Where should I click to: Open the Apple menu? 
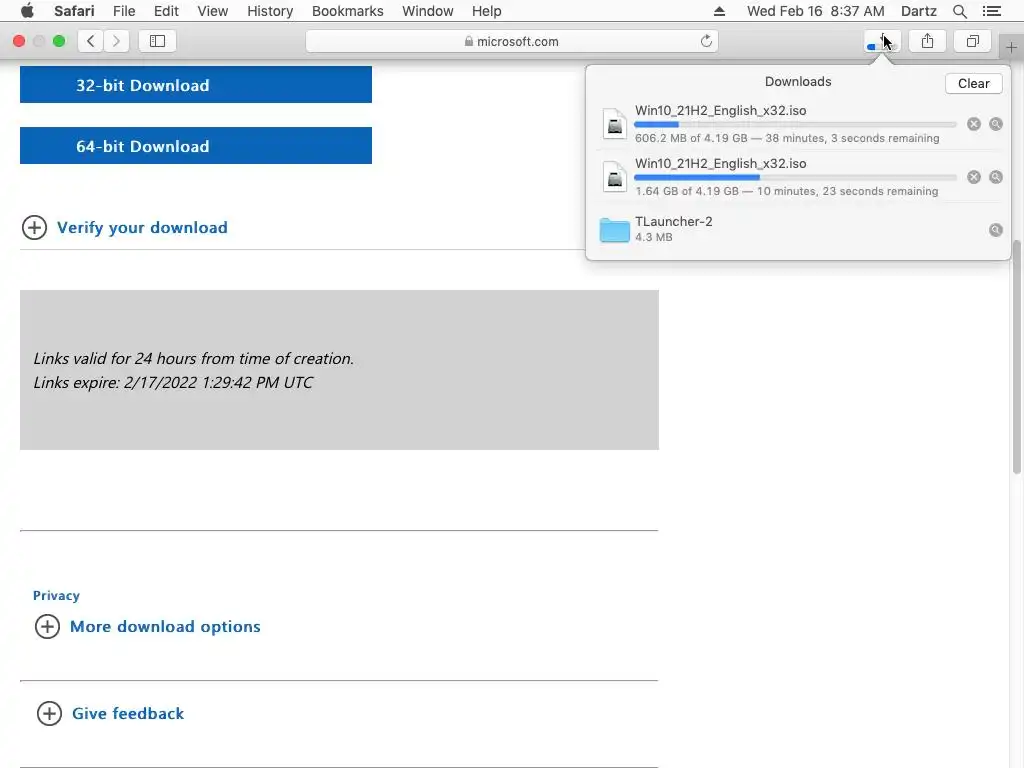27,11
